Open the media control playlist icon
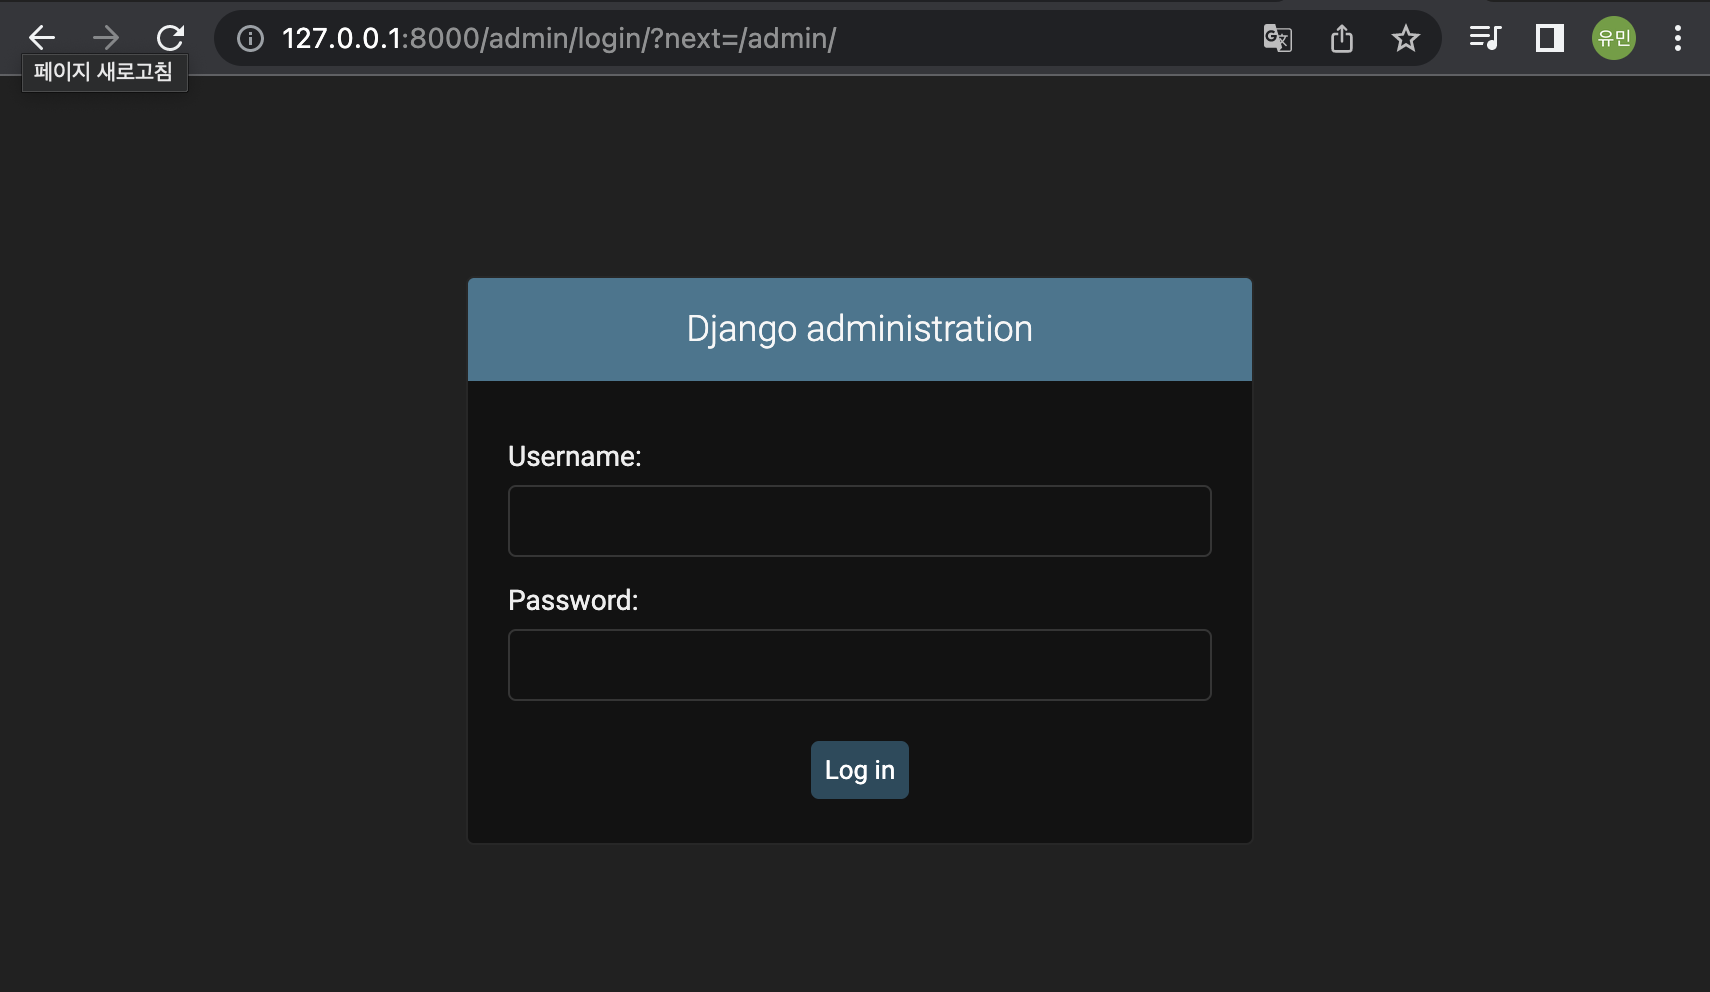Screen dimensions: 1710x992 coord(1485,38)
